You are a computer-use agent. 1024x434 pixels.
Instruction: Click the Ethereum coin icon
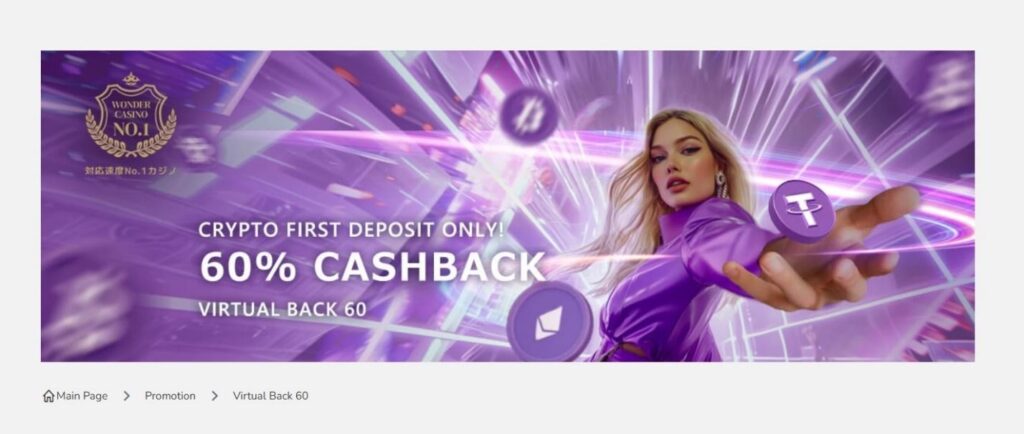click(549, 322)
